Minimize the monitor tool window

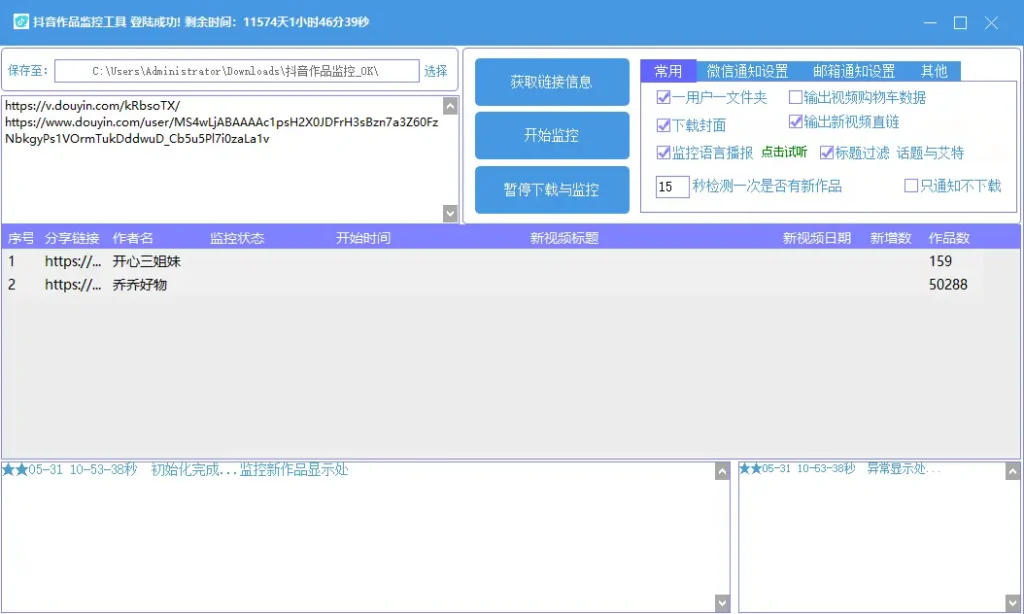coord(930,23)
